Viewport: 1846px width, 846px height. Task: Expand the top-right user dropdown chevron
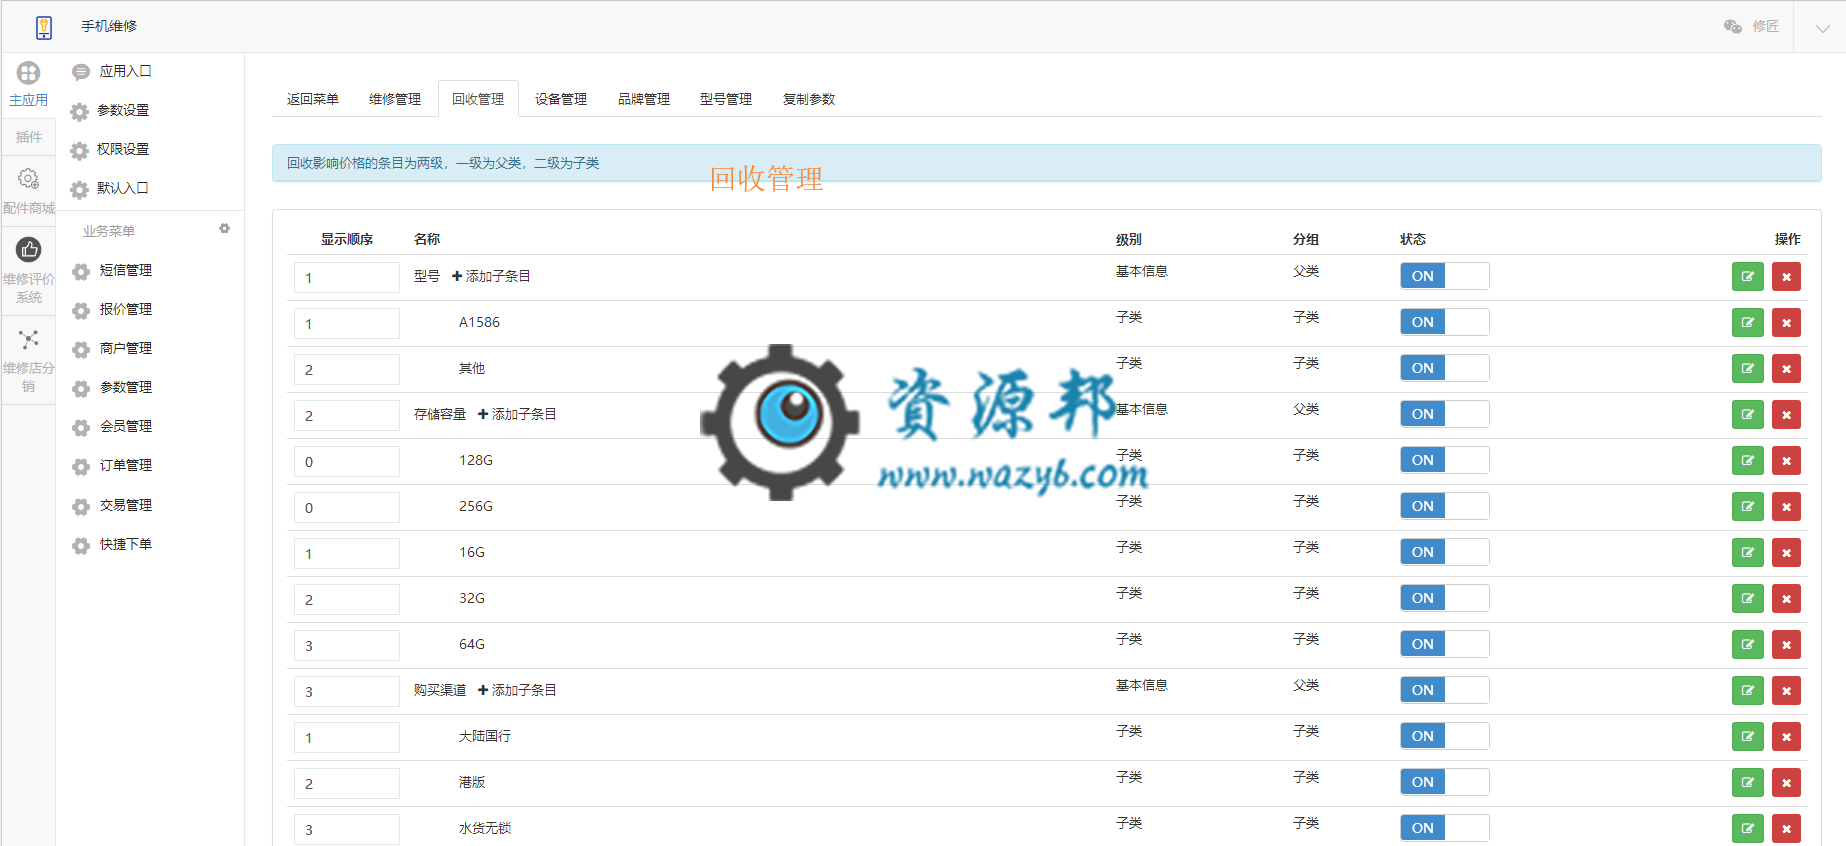(1822, 28)
